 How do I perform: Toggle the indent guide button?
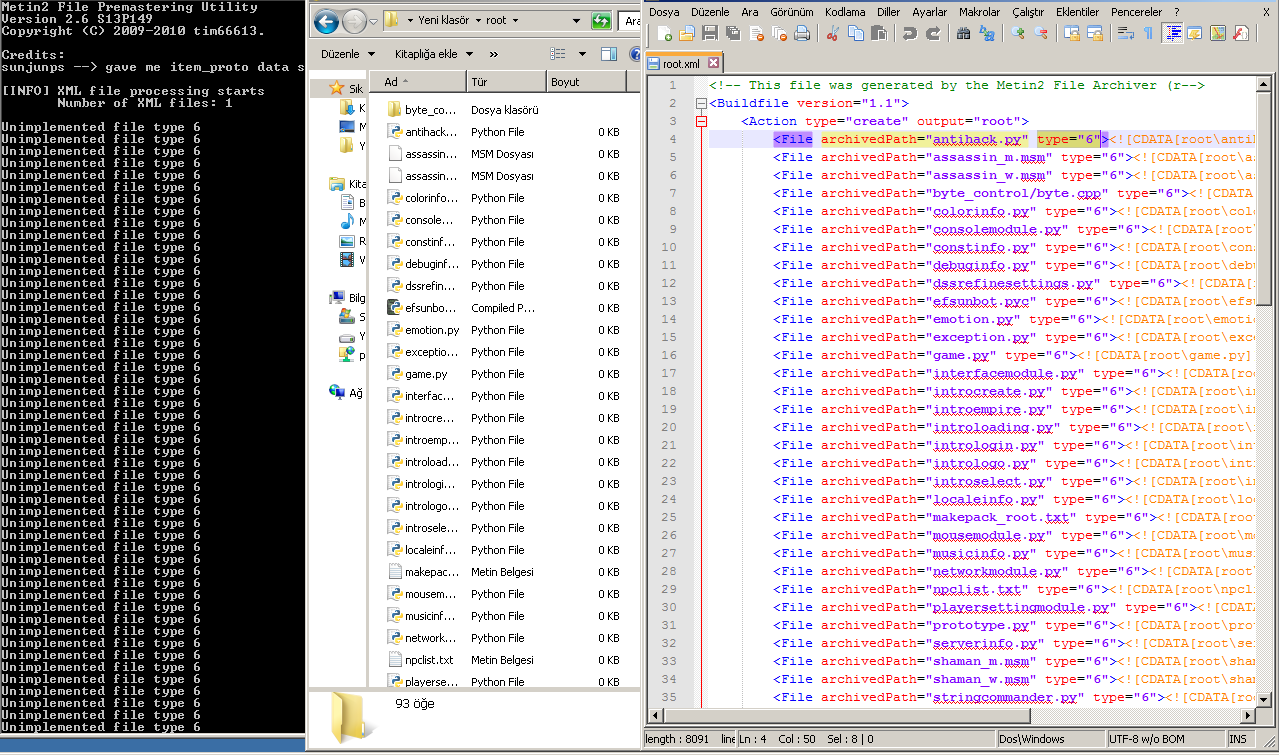coord(1172,34)
